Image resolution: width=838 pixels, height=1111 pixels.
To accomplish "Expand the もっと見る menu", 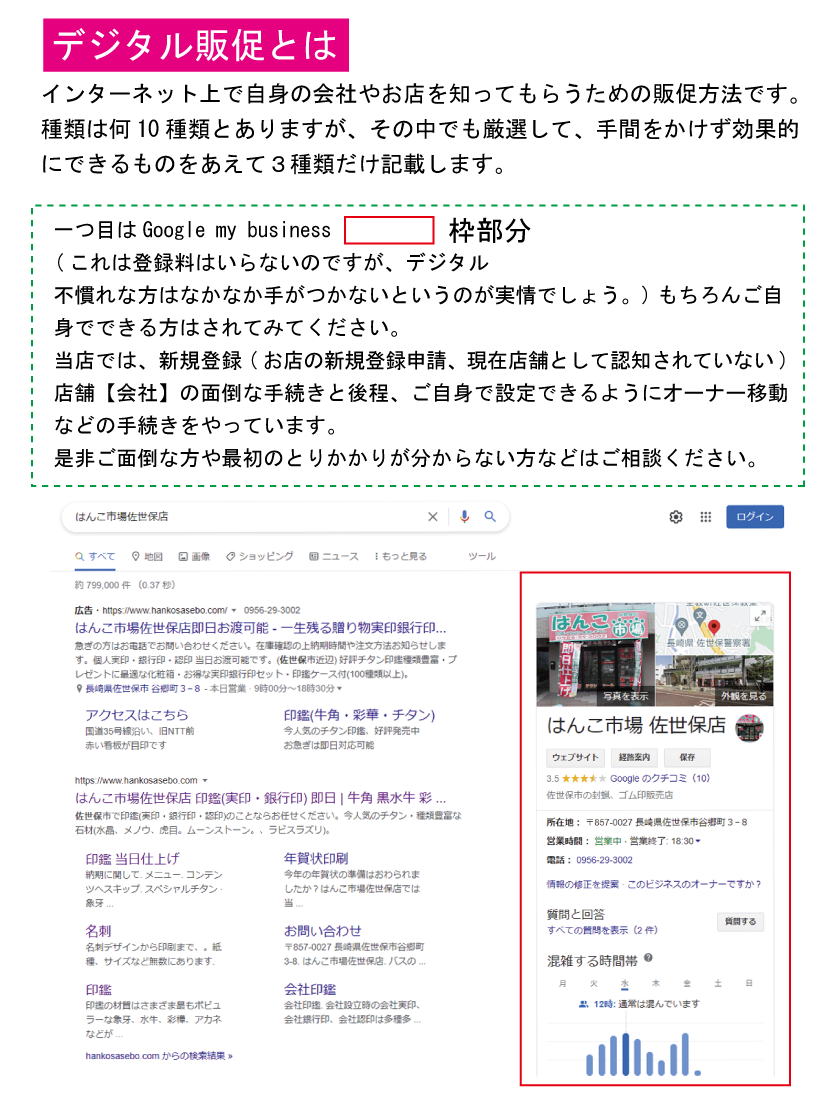I will click(x=401, y=556).
